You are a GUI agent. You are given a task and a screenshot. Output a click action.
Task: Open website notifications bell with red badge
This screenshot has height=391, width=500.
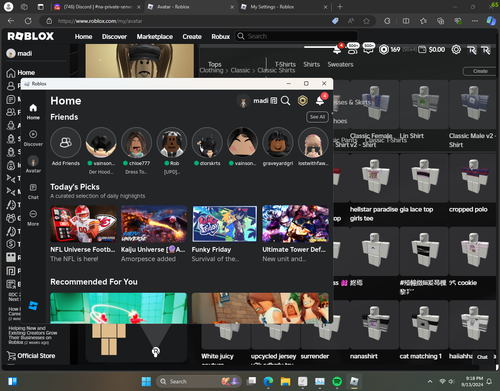click(337, 49)
